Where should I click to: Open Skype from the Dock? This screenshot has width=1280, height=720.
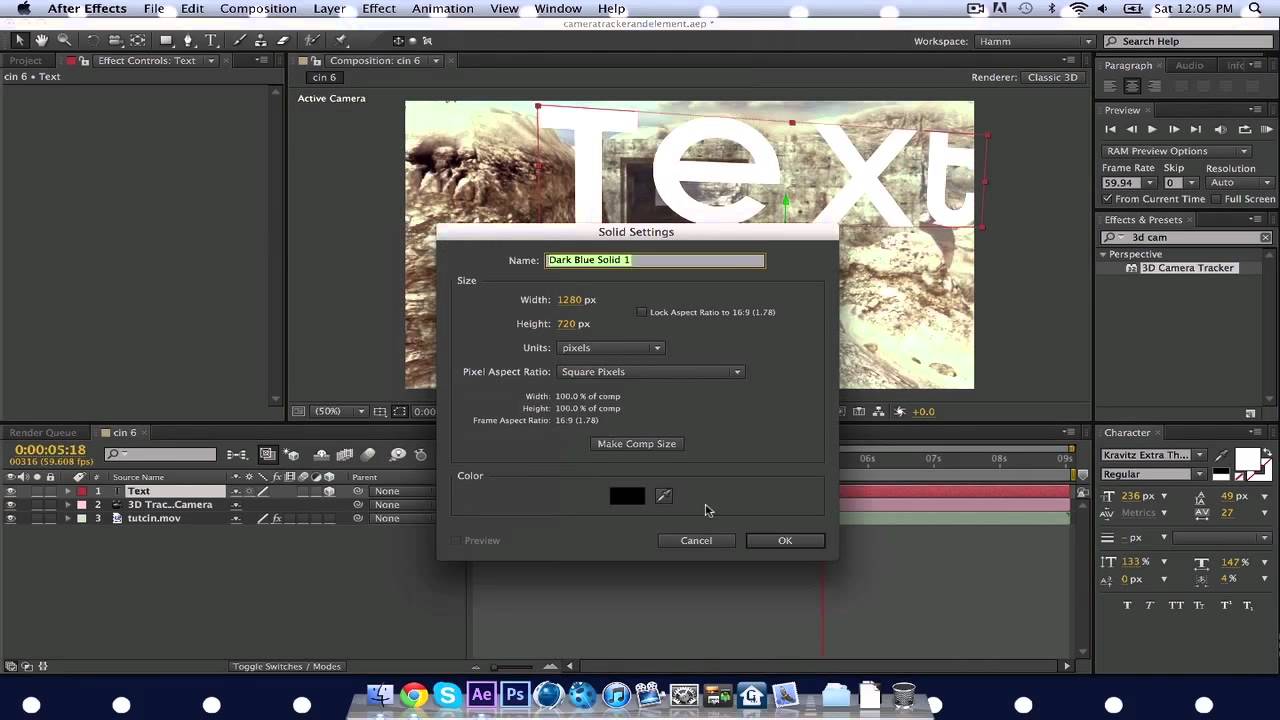tap(447, 694)
